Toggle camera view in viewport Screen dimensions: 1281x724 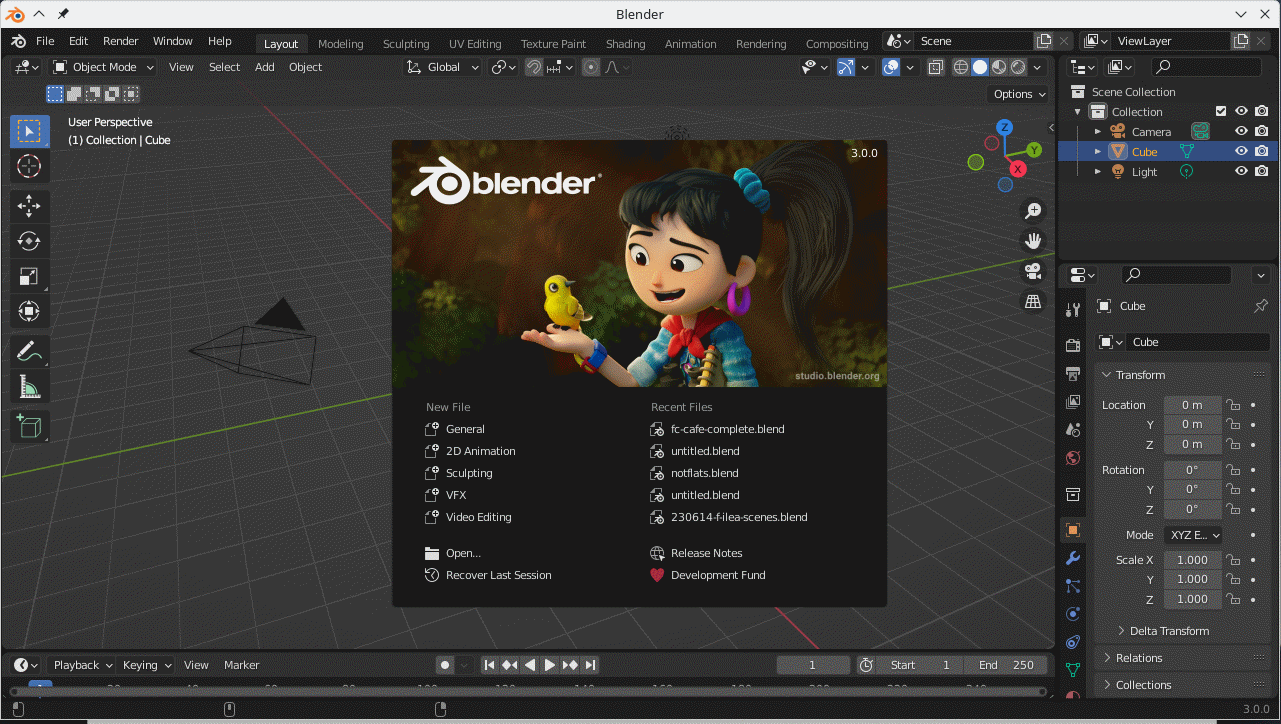(1033, 271)
